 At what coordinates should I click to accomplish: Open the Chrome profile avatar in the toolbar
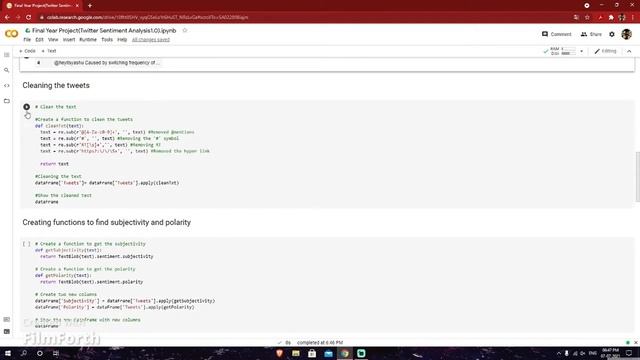(x=622, y=17)
